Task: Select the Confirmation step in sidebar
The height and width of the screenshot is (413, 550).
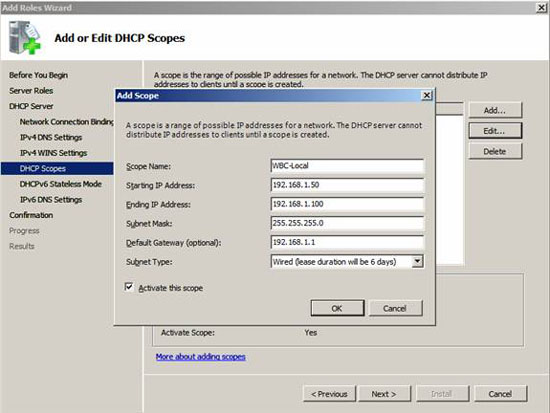Action: 31,215
